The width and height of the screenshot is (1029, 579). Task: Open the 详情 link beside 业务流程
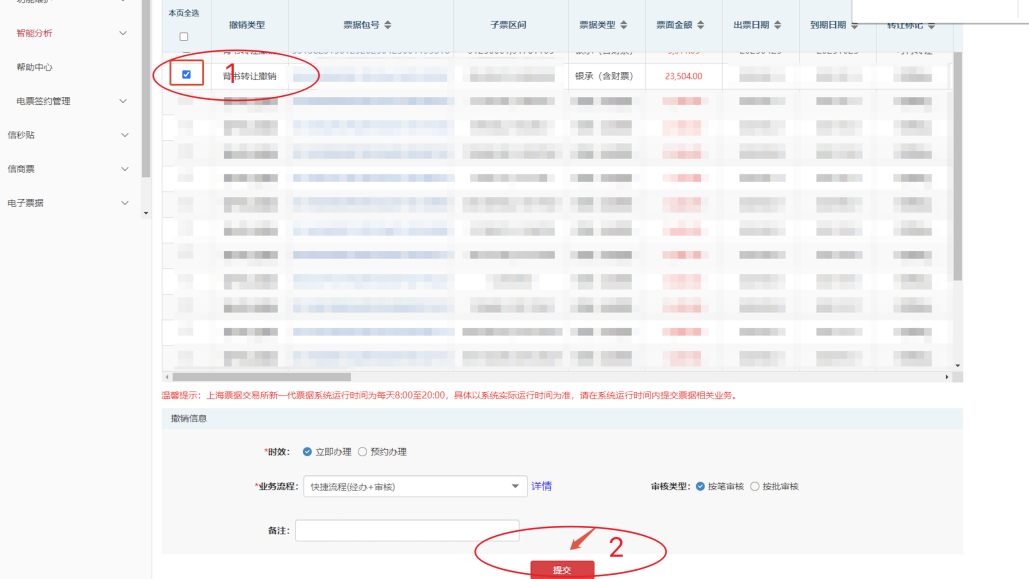[x=541, y=487]
